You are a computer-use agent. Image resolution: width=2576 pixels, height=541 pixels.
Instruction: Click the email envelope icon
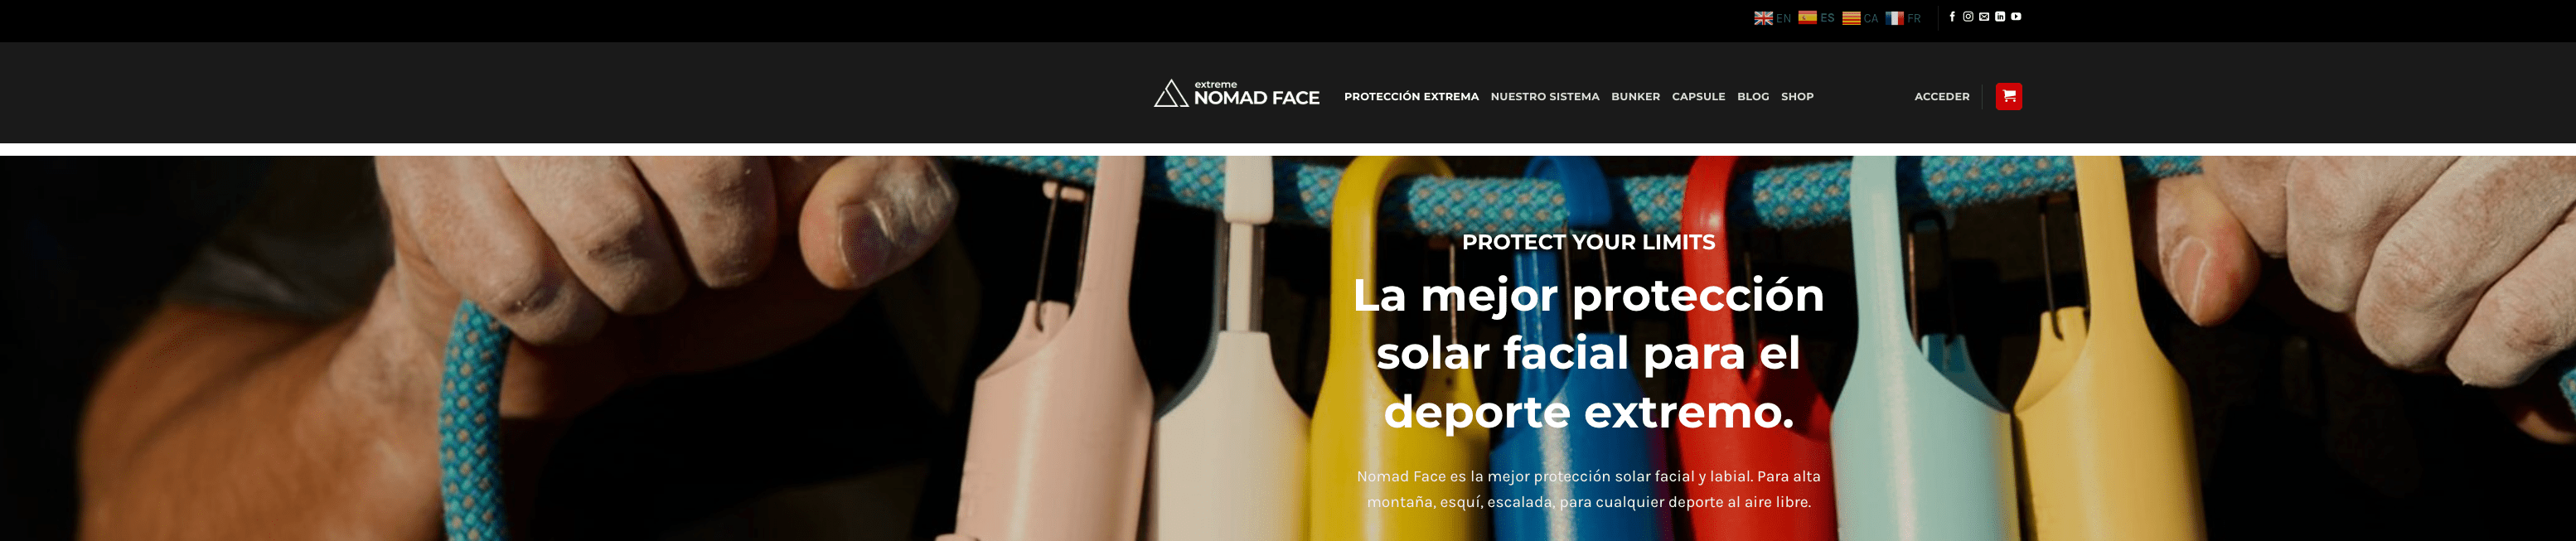[1984, 17]
